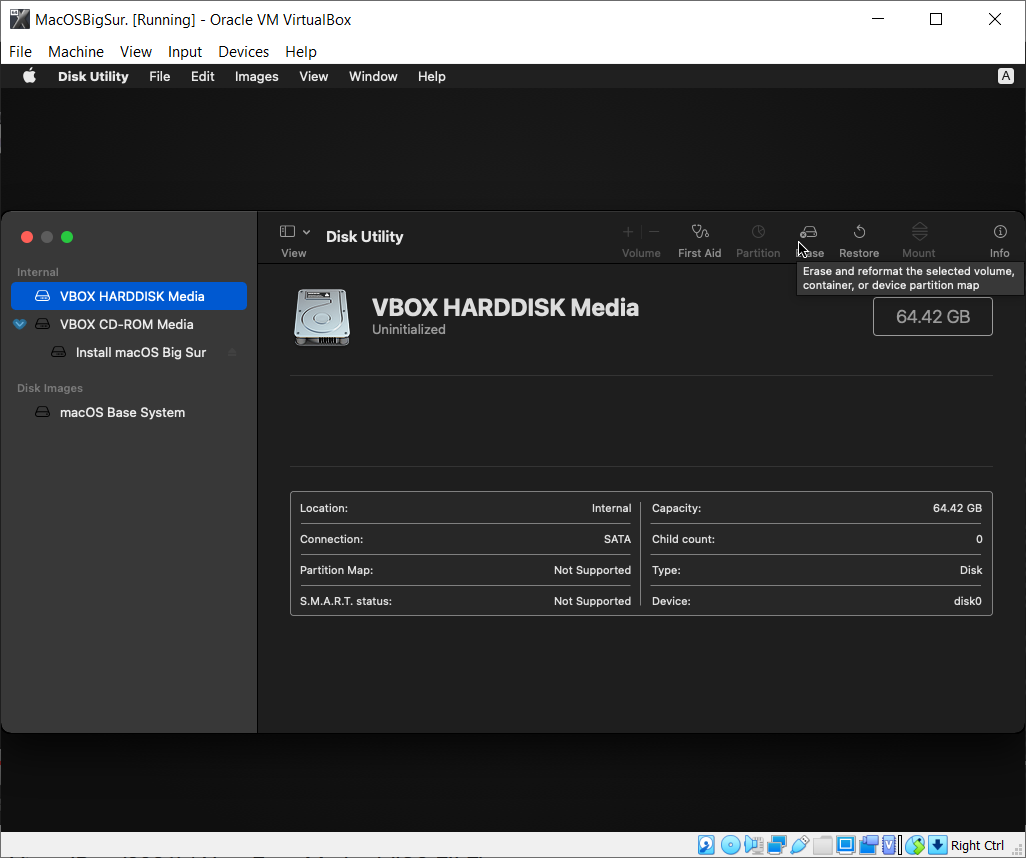Click the display status icon
1026x858 pixels.
pos(845,845)
